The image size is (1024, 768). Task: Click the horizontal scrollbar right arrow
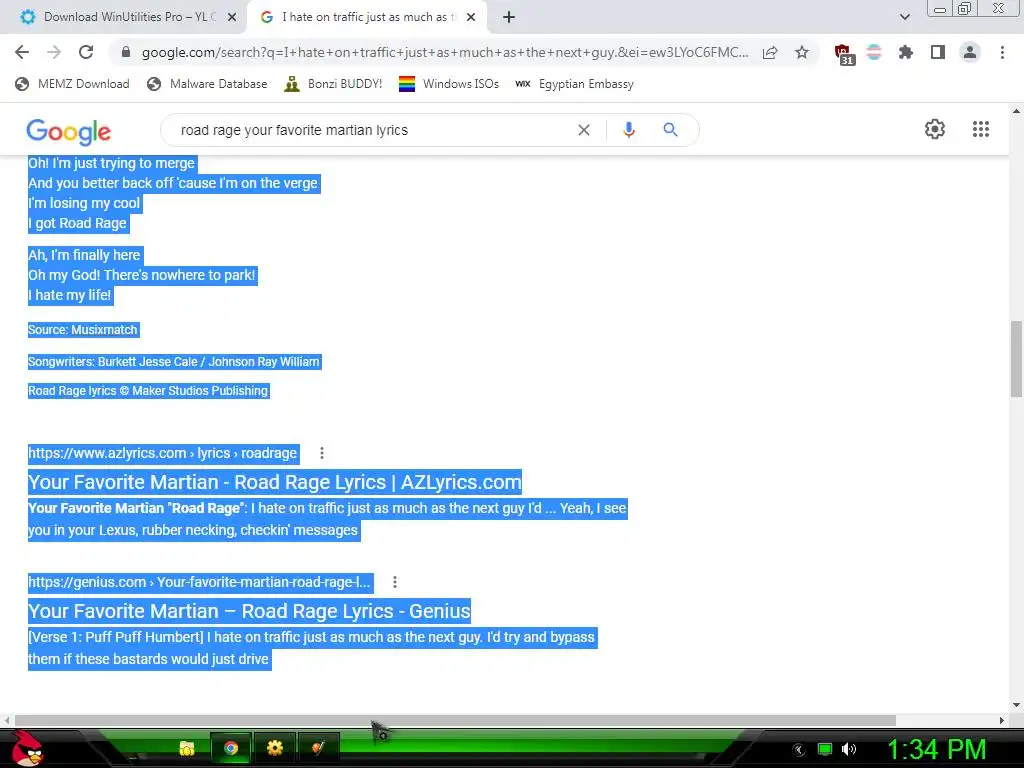point(1002,720)
